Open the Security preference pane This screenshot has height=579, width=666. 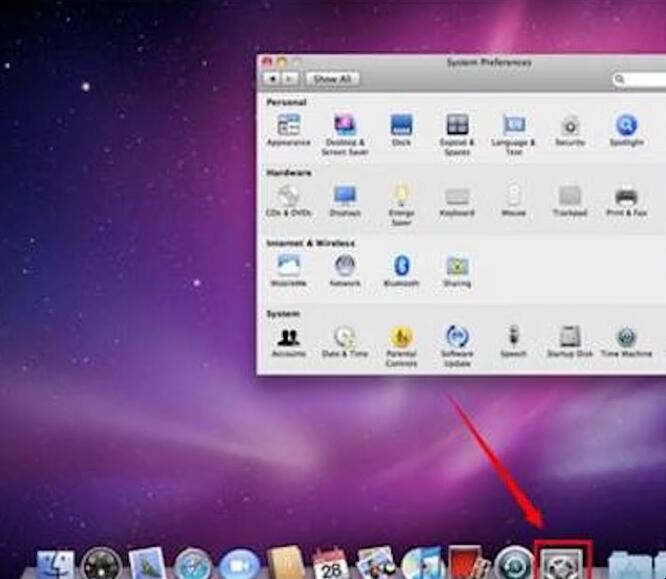(570, 127)
